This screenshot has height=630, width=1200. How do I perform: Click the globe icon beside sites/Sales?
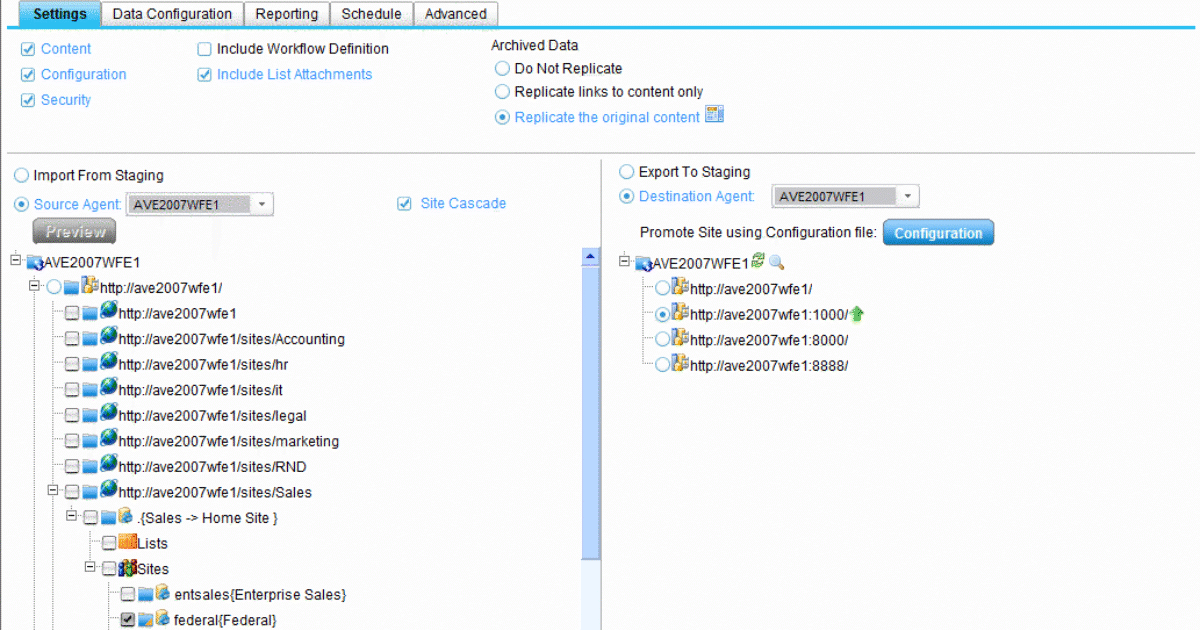coord(107,491)
